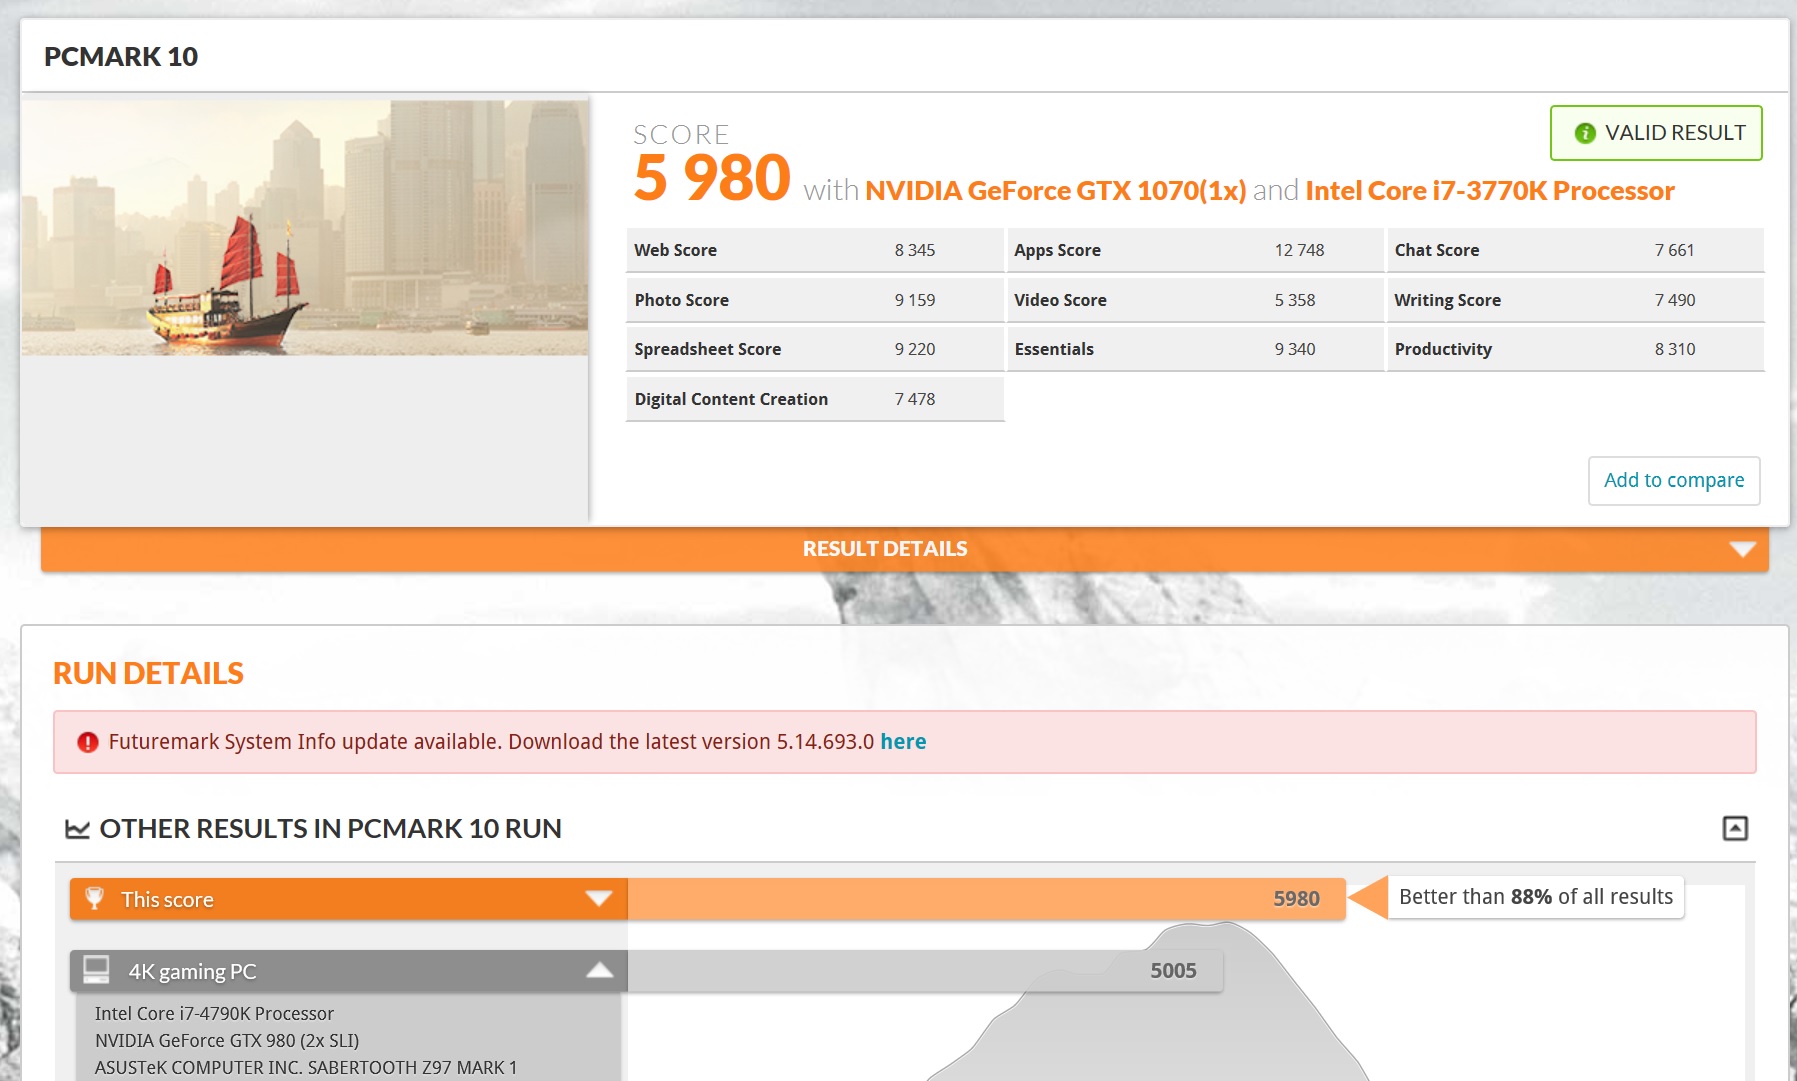This screenshot has height=1081, width=1797.
Task: Click the Apps Score row label
Action: click(x=1057, y=250)
